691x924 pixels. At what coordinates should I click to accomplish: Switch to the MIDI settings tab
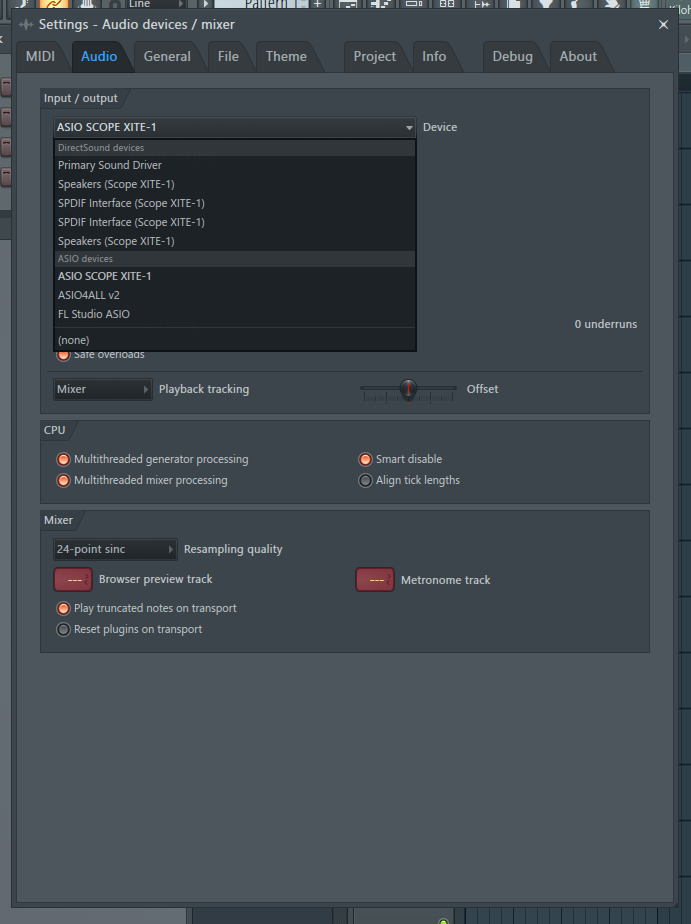pos(40,57)
